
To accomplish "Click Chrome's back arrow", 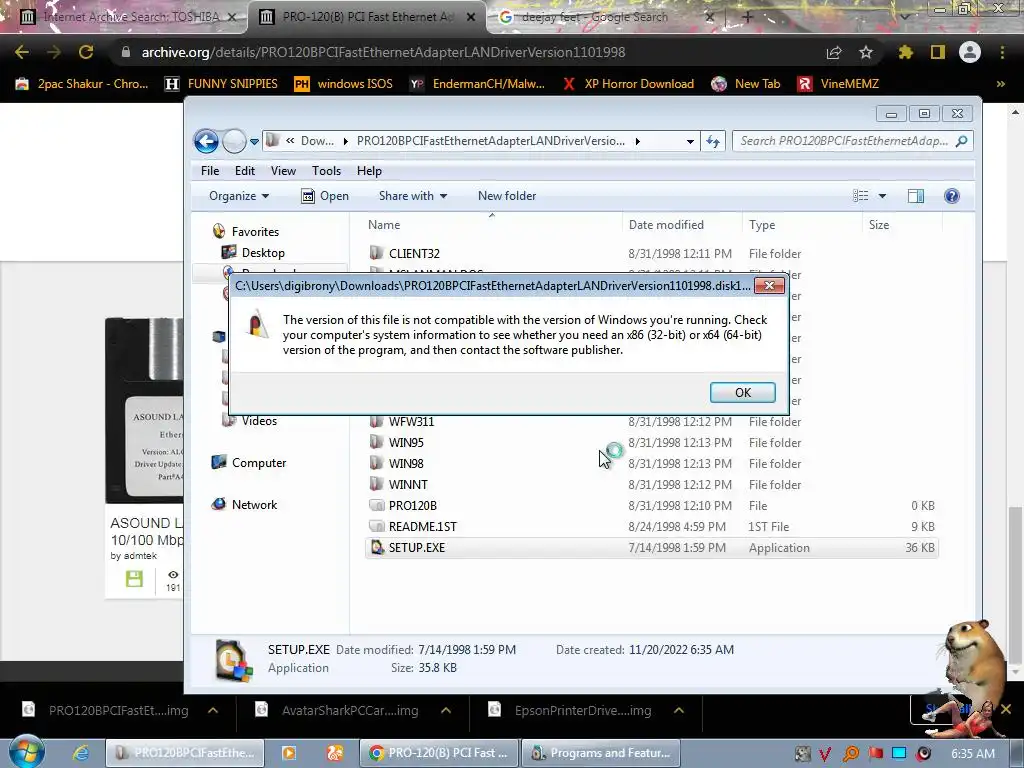I will pyautogui.click(x=22, y=52).
